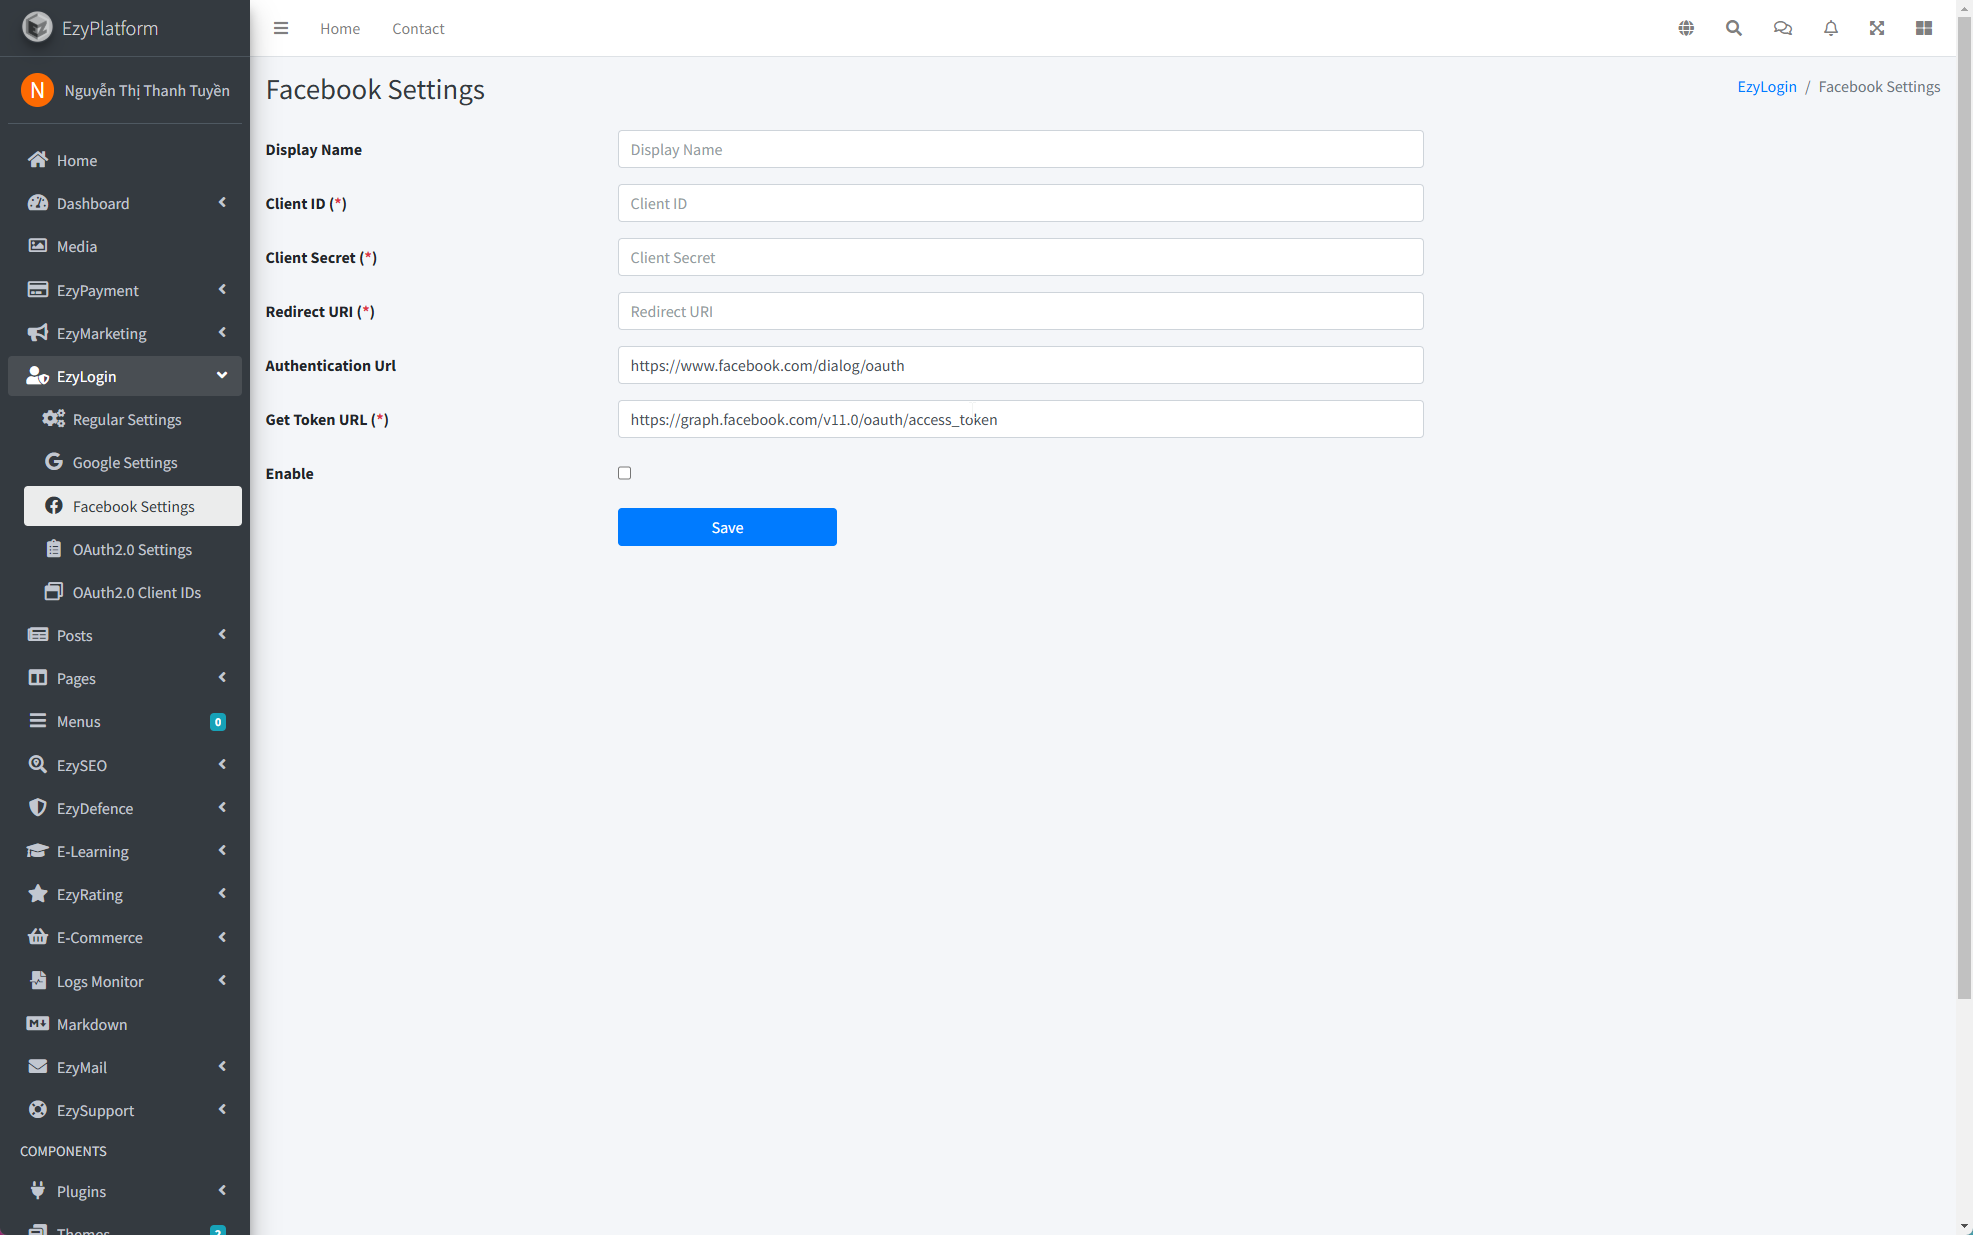This screenshot has height=1235, width=1973.
Task: Expand the Posts menu chevron
Action: click(222, 635)
